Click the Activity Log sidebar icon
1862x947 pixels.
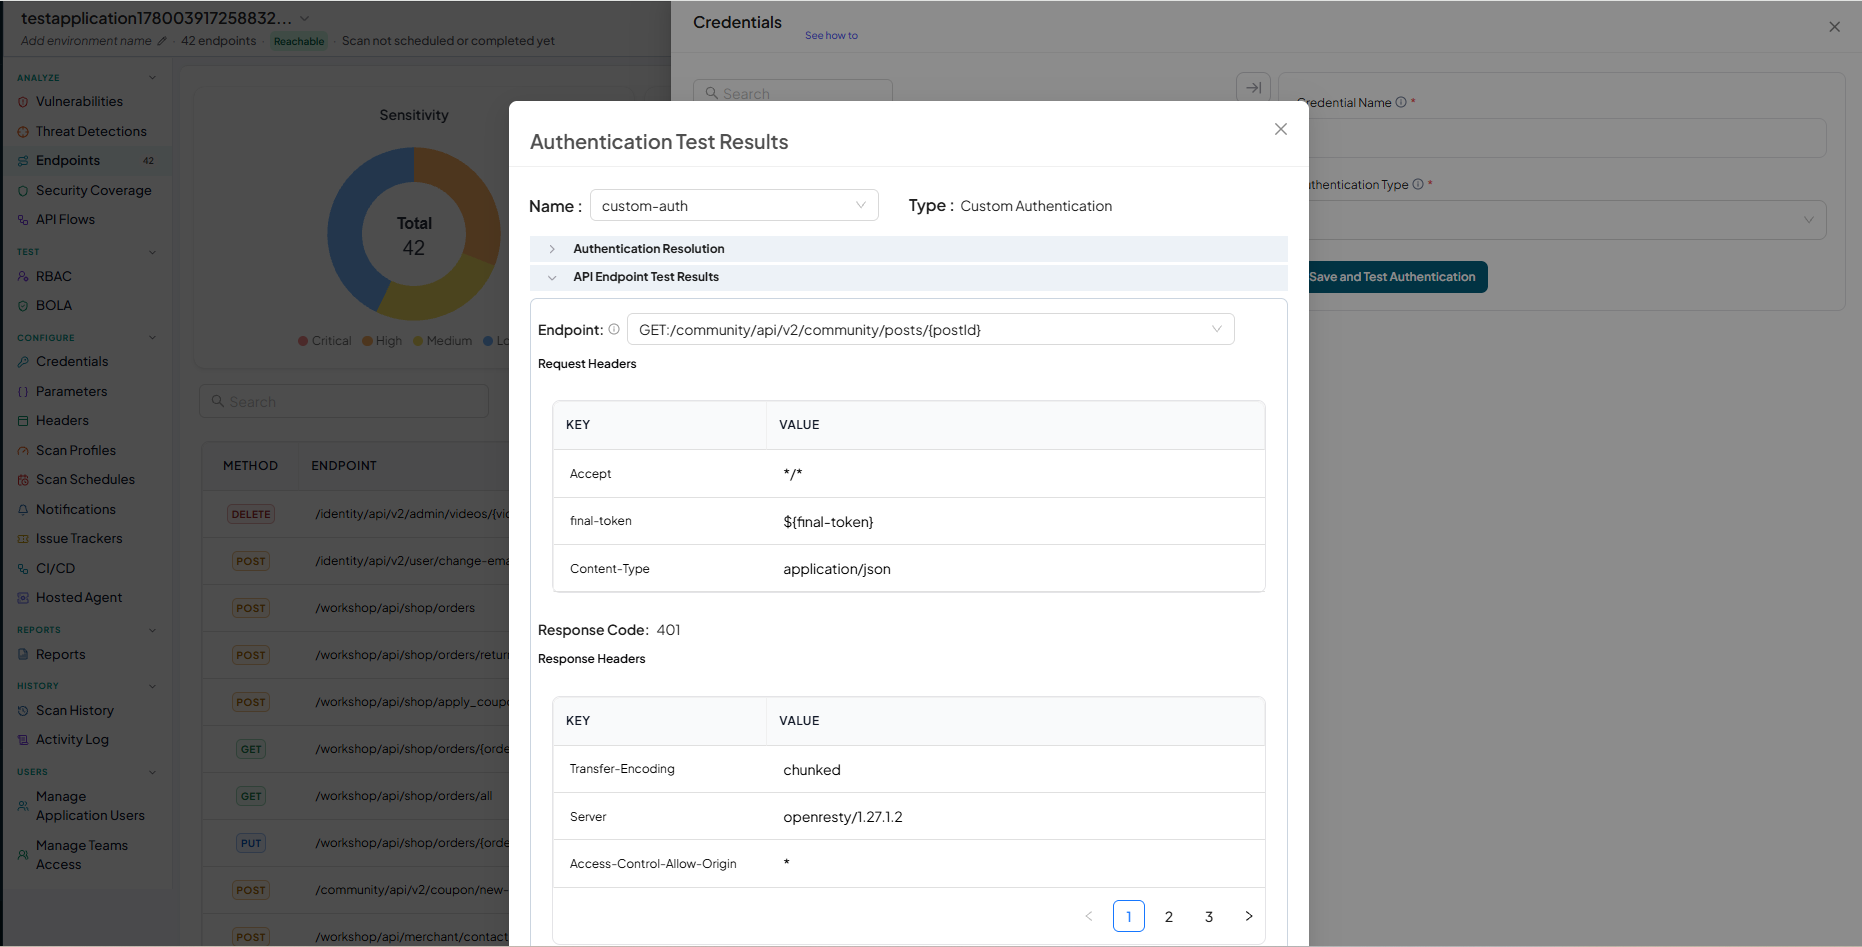point(23,740)
